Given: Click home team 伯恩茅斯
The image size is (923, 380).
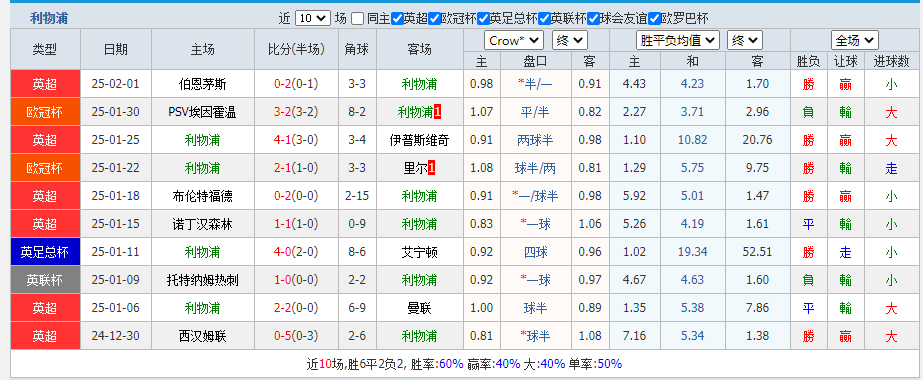Looking at the screenshot, I should (x=202, y=84).
